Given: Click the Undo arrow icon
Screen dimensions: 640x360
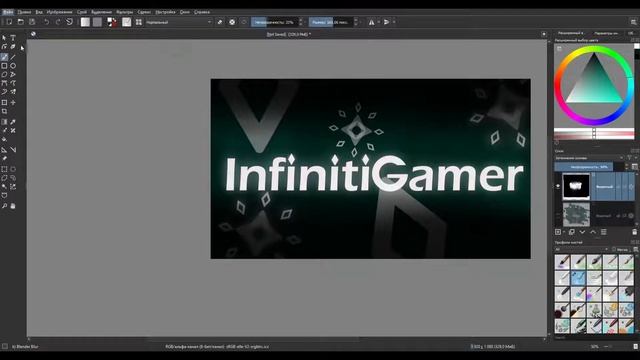Looking at the screenshot, I should pos(47,22).
